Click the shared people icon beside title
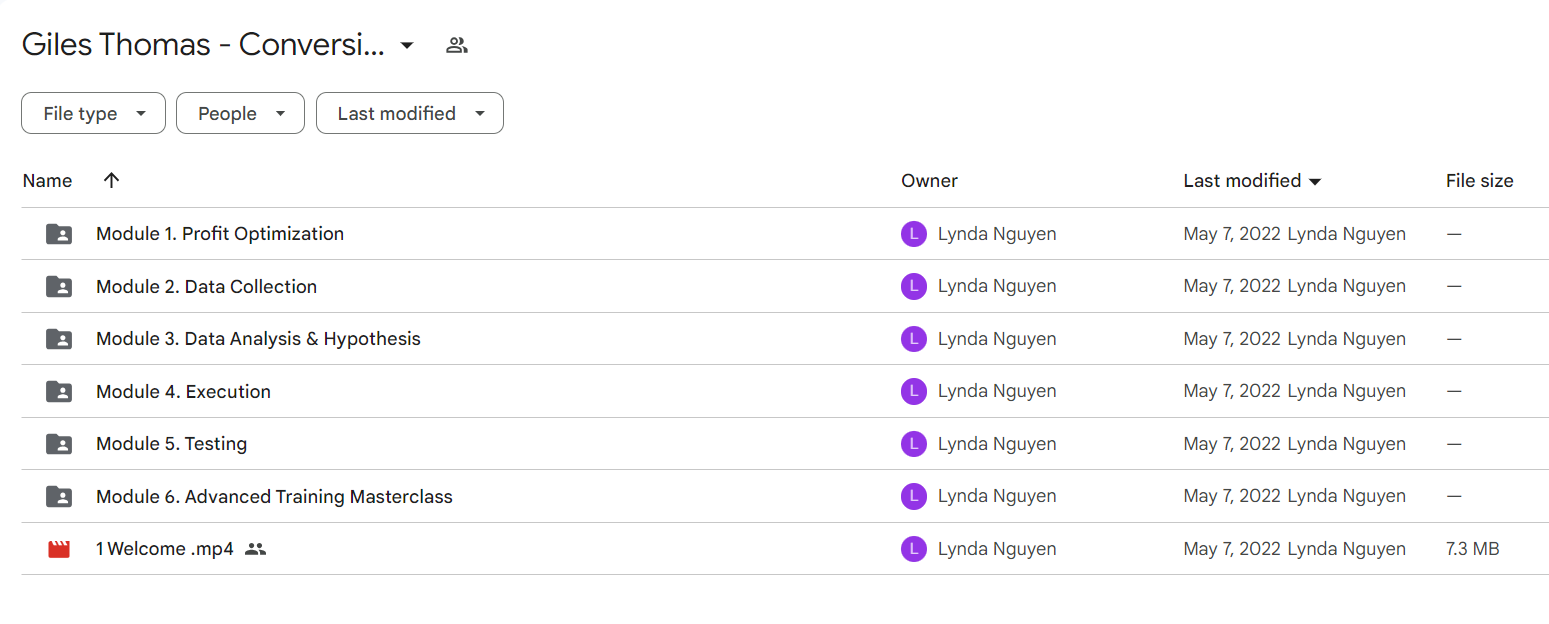Viewport: 1549px width, 624px height. (457, 45)
